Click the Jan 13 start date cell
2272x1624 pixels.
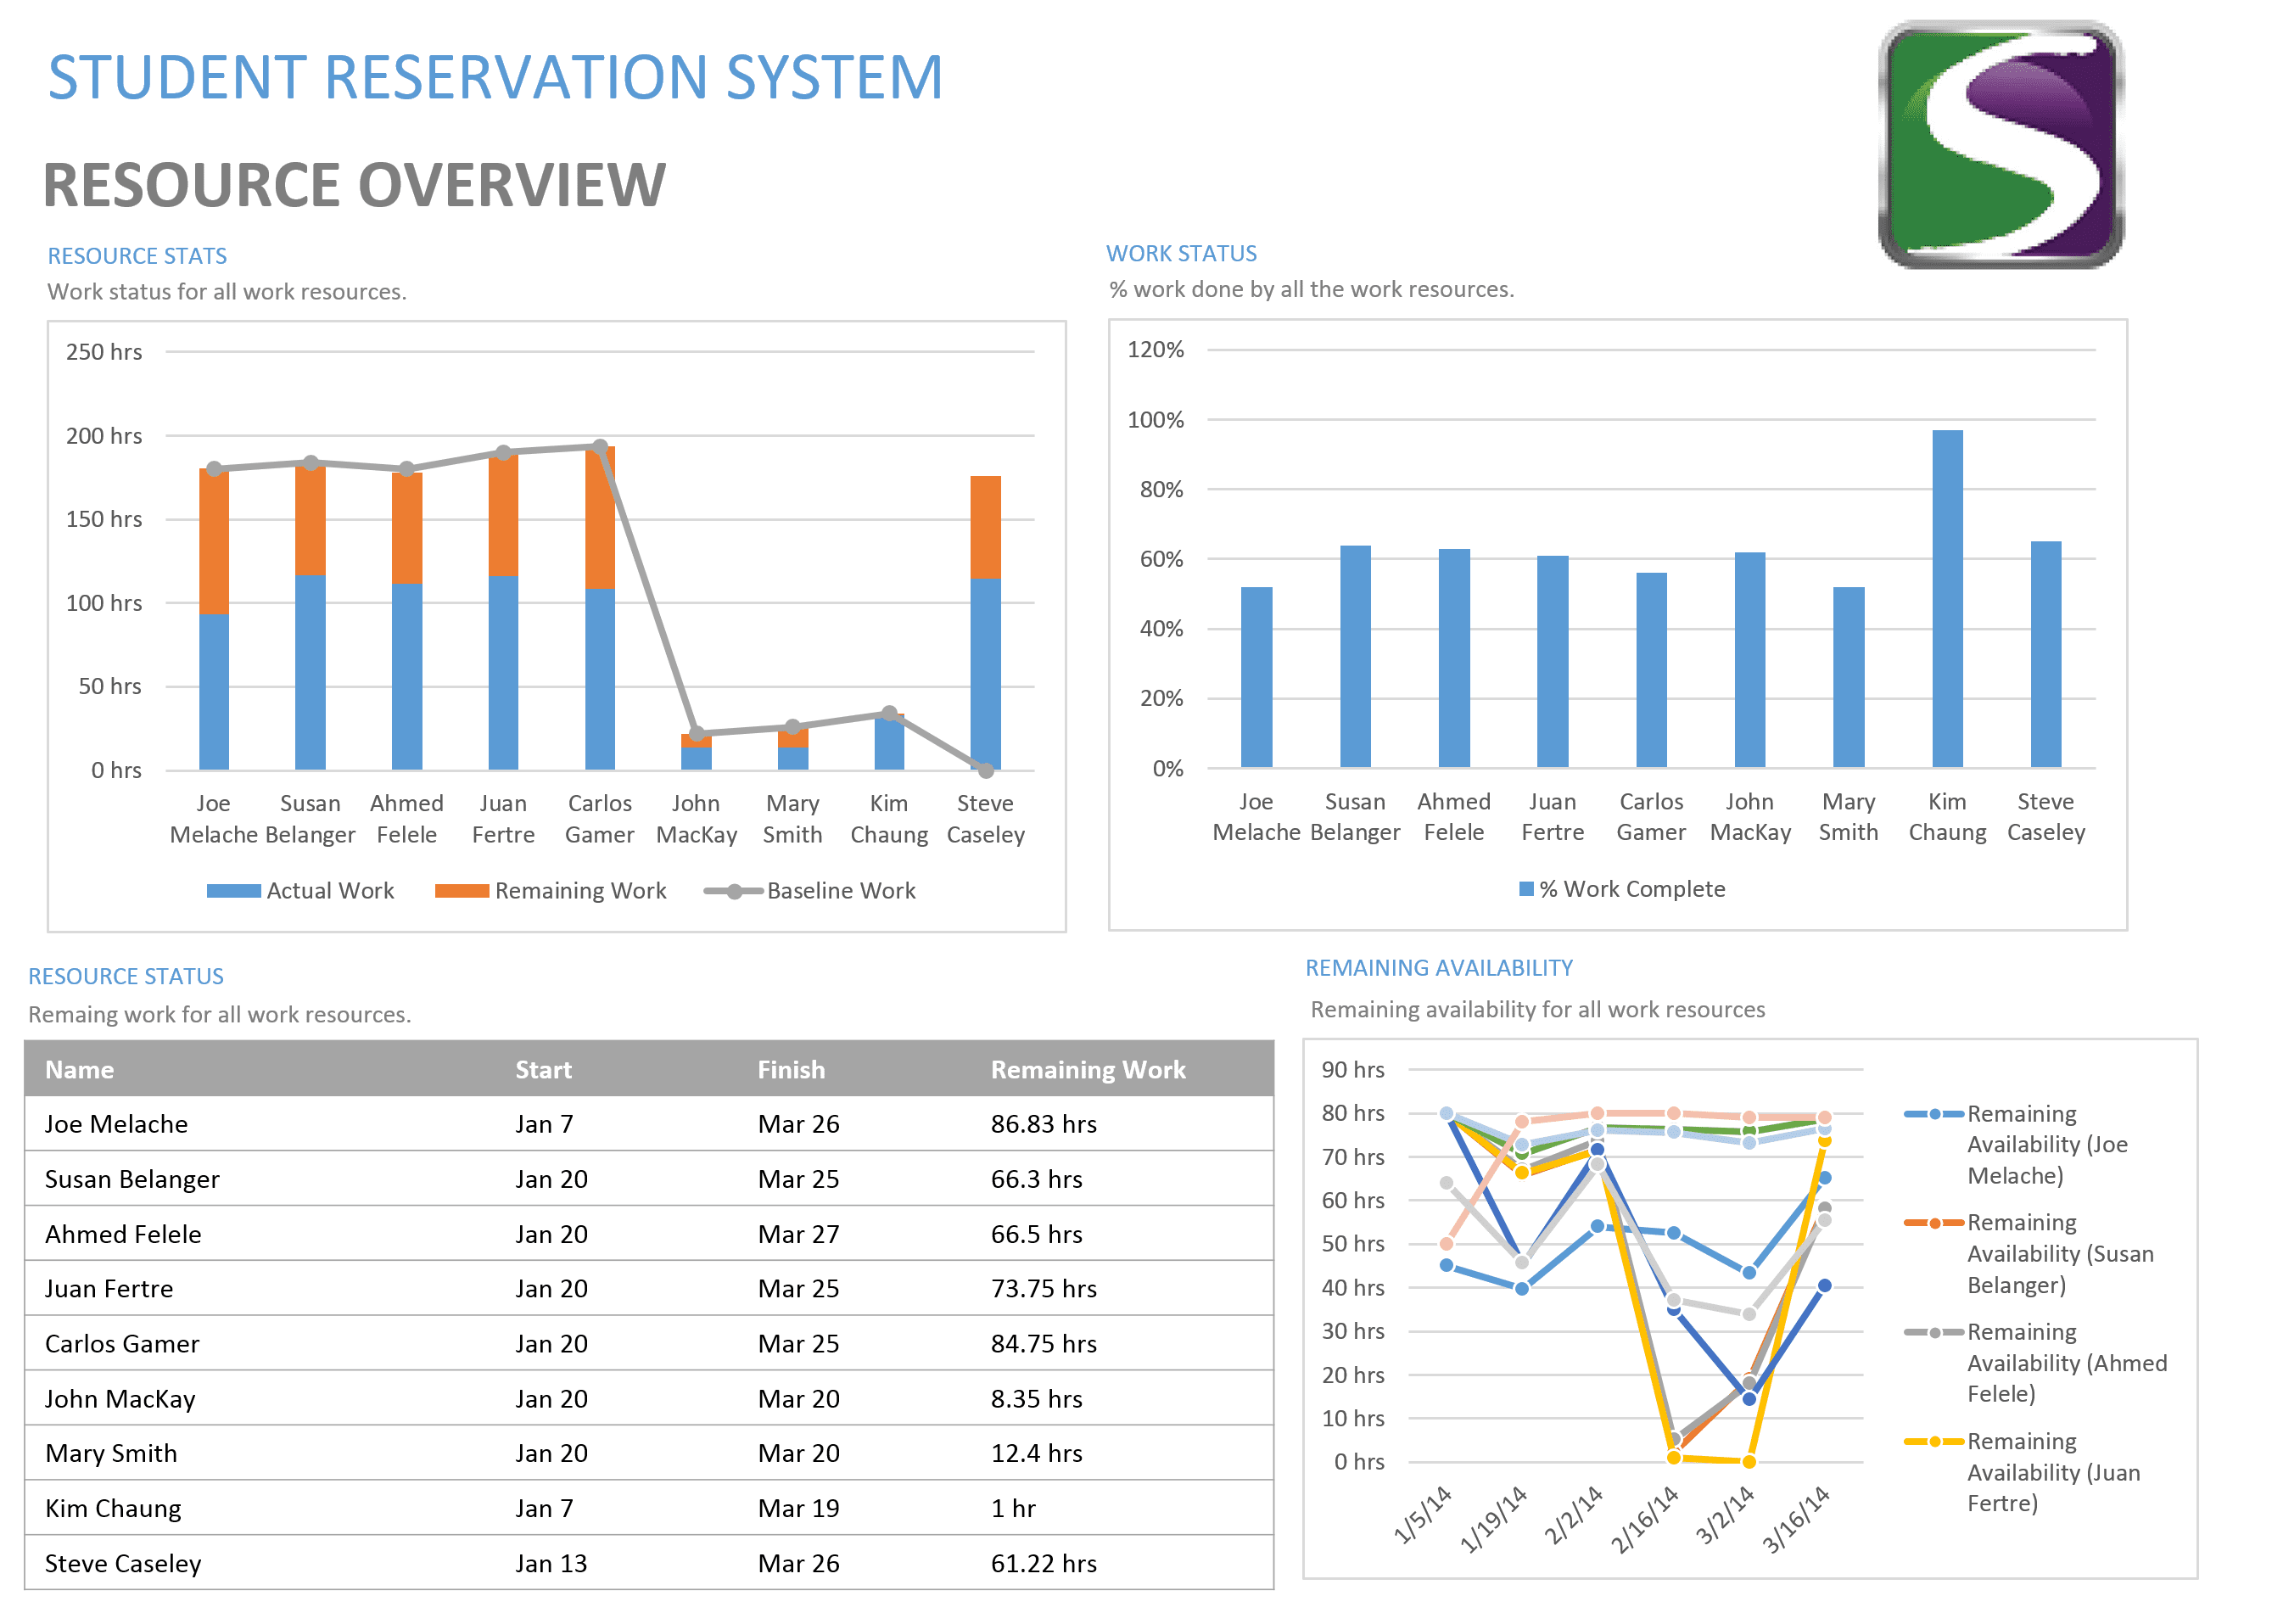coord(551,1563)
